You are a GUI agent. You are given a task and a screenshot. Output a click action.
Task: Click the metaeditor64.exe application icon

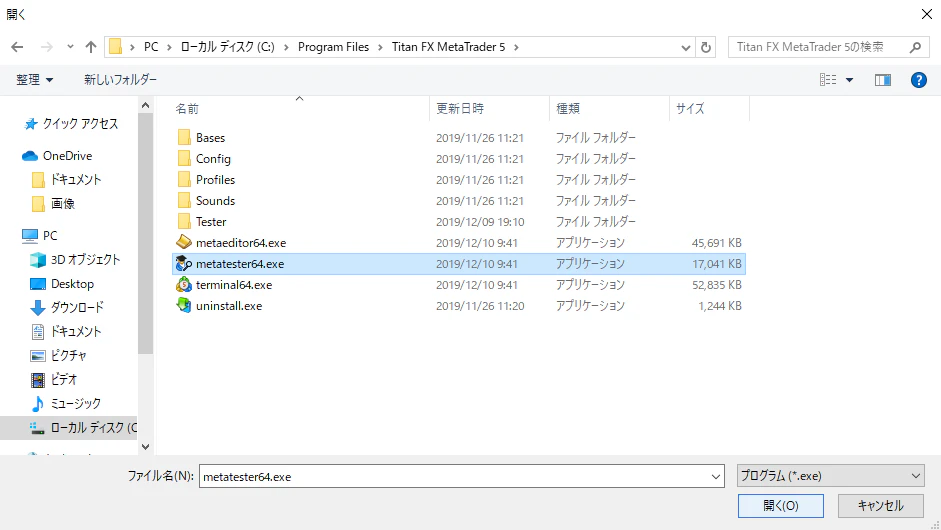pyautogui.click(x=184, y=242)
